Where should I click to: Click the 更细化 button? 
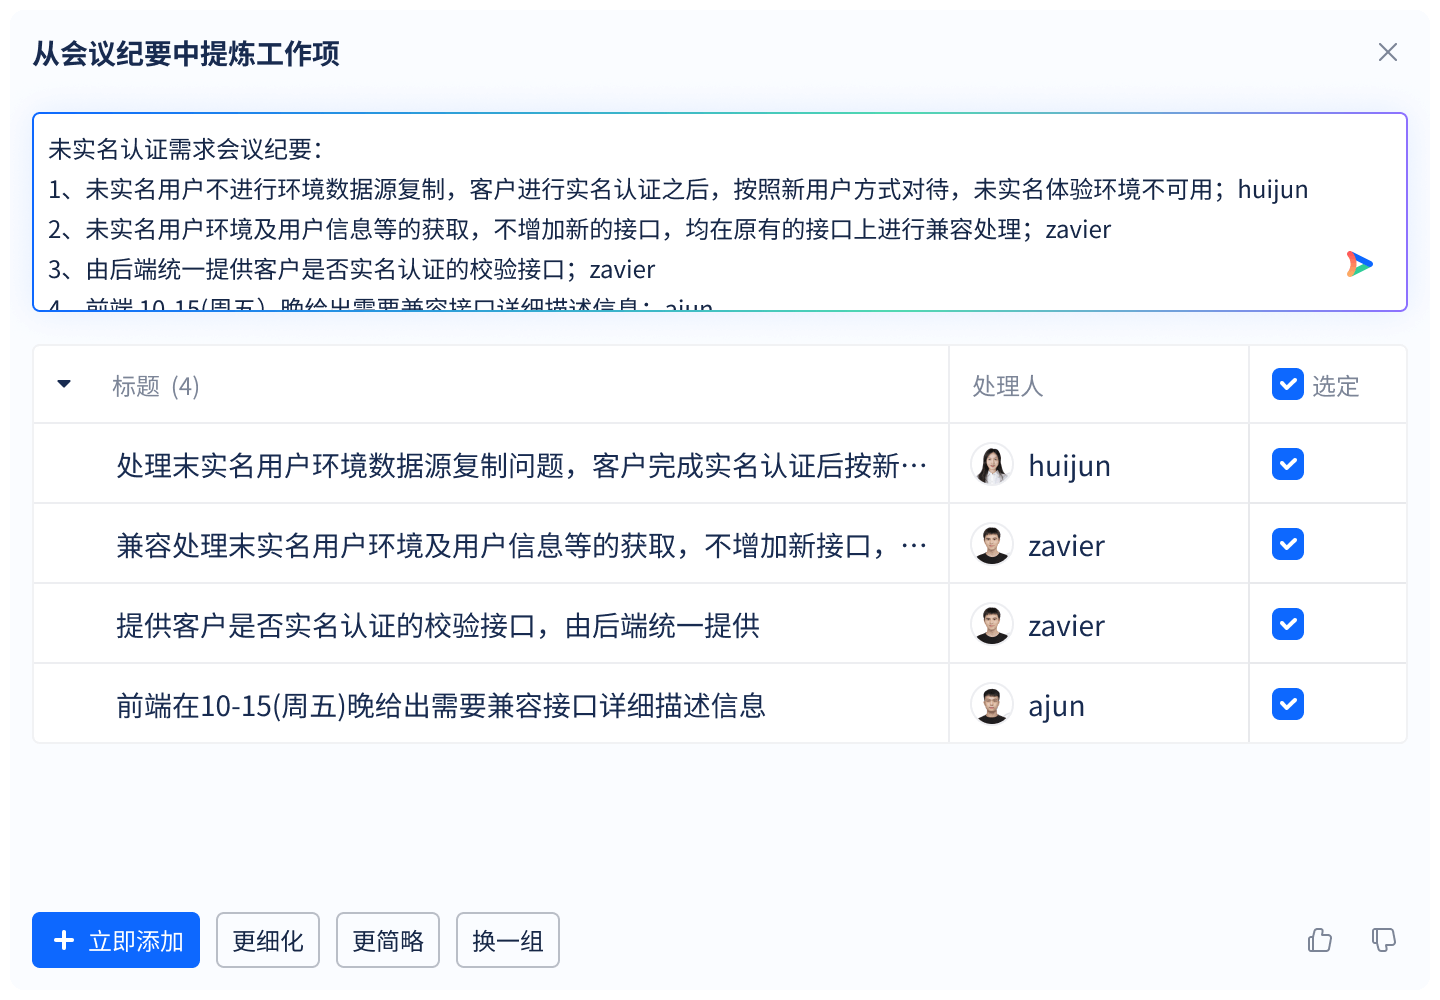(268, 940)
